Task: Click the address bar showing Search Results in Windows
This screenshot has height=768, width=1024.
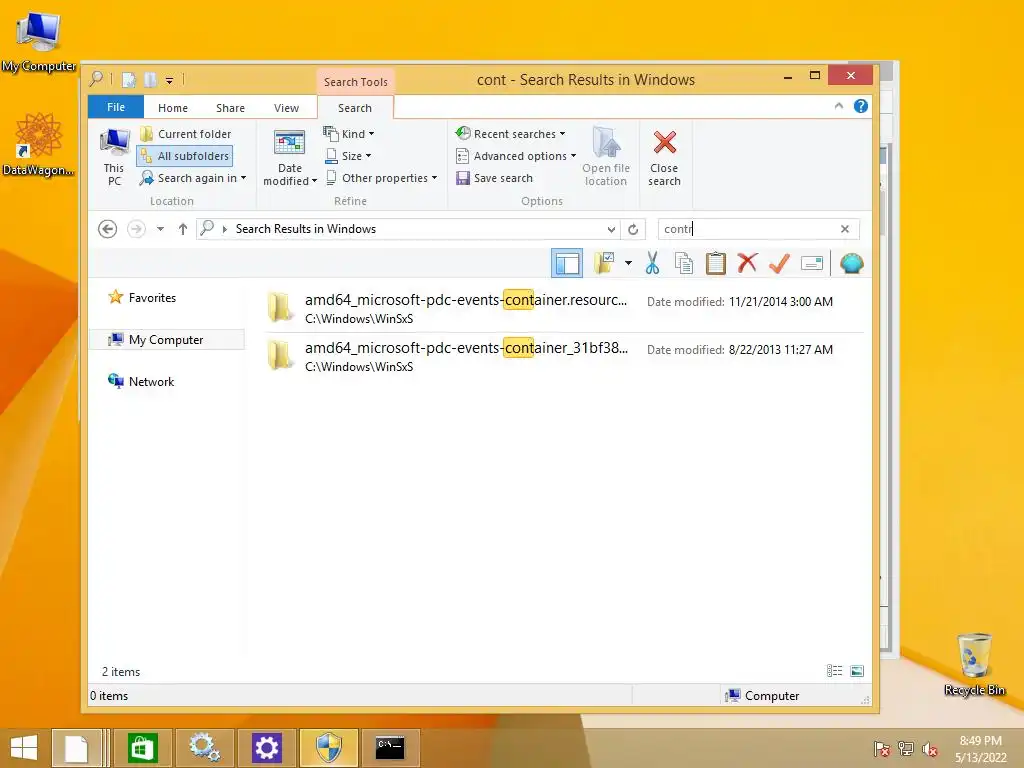Action: click(x=408, y=229)
